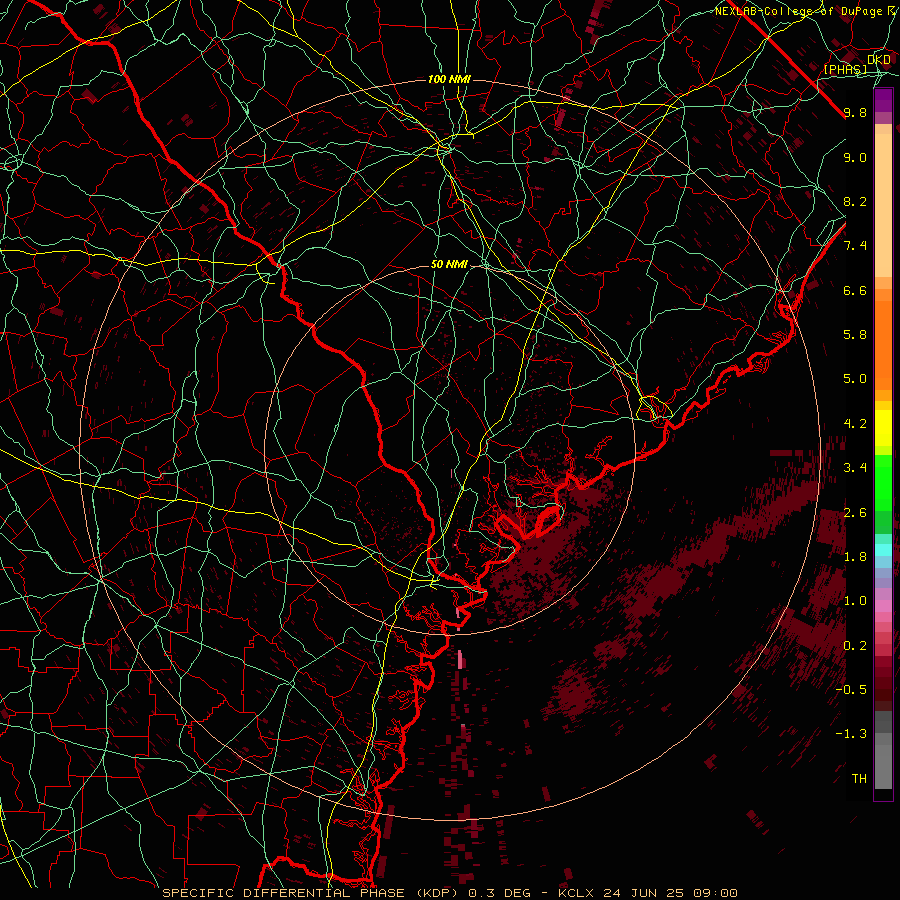Screen dimensions: 900x900
Task: Click the "NEXLAB-College of DuPage" header text
Action: (x=798, y=11)
